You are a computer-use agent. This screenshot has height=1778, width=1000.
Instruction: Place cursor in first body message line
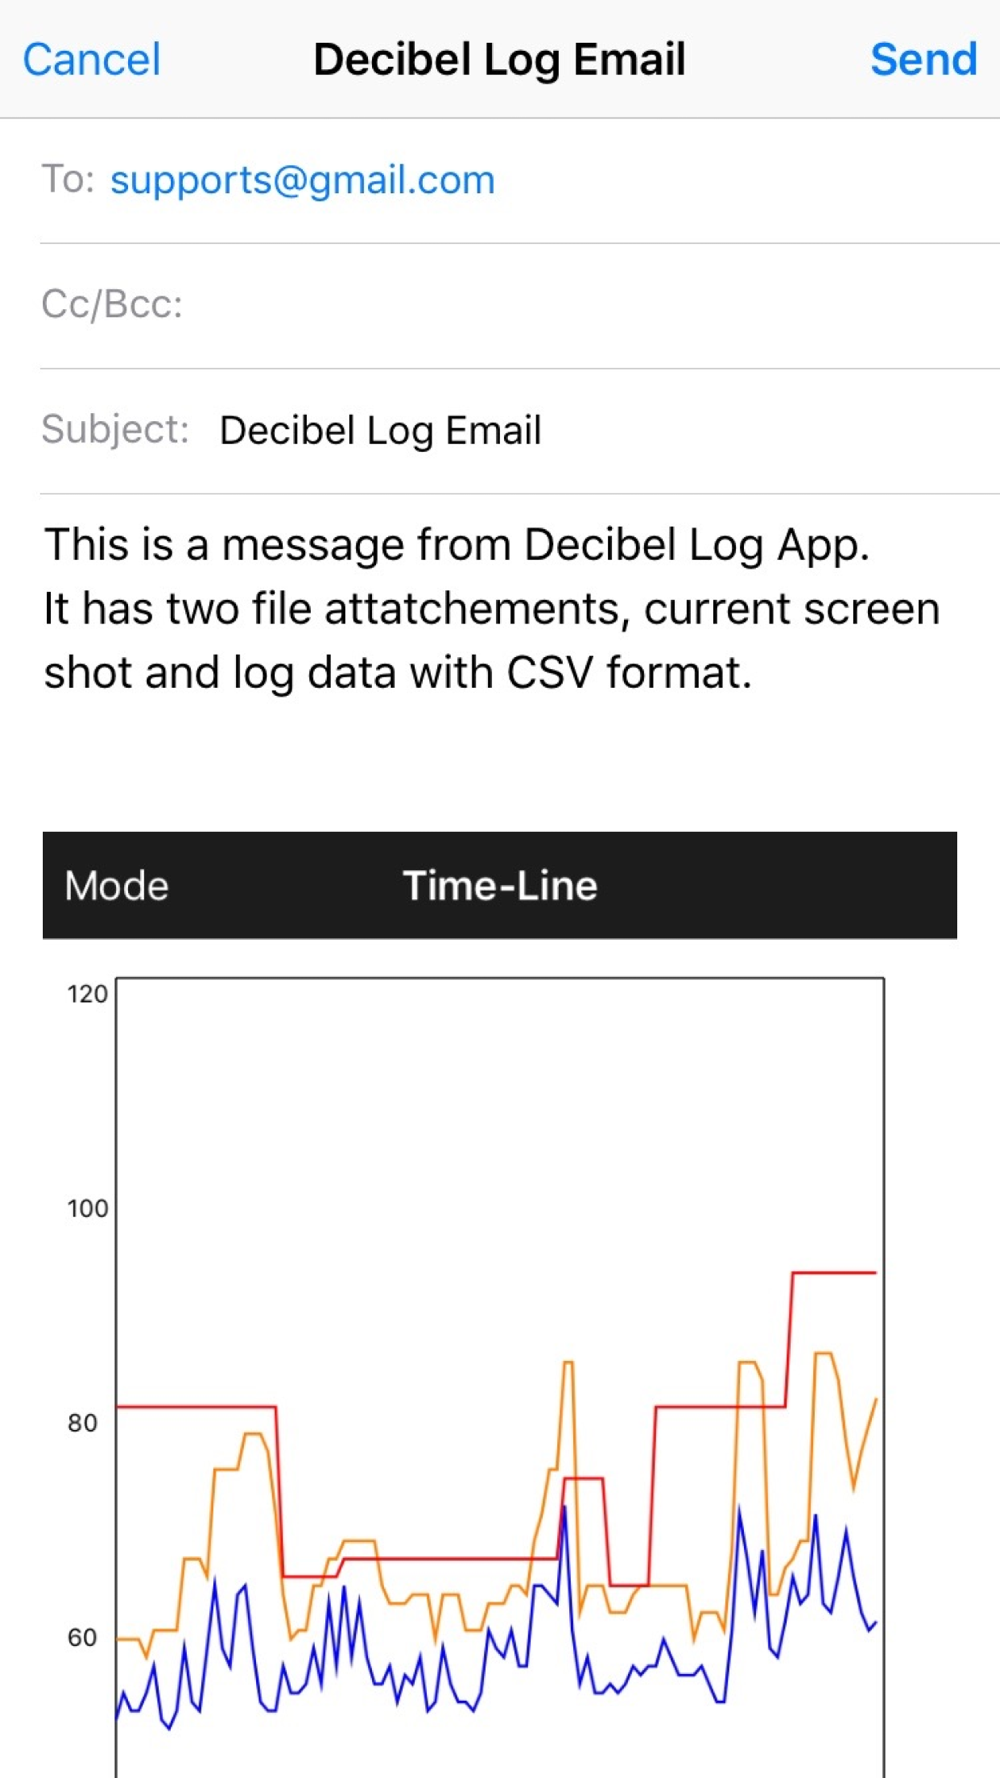click(456, 546)
